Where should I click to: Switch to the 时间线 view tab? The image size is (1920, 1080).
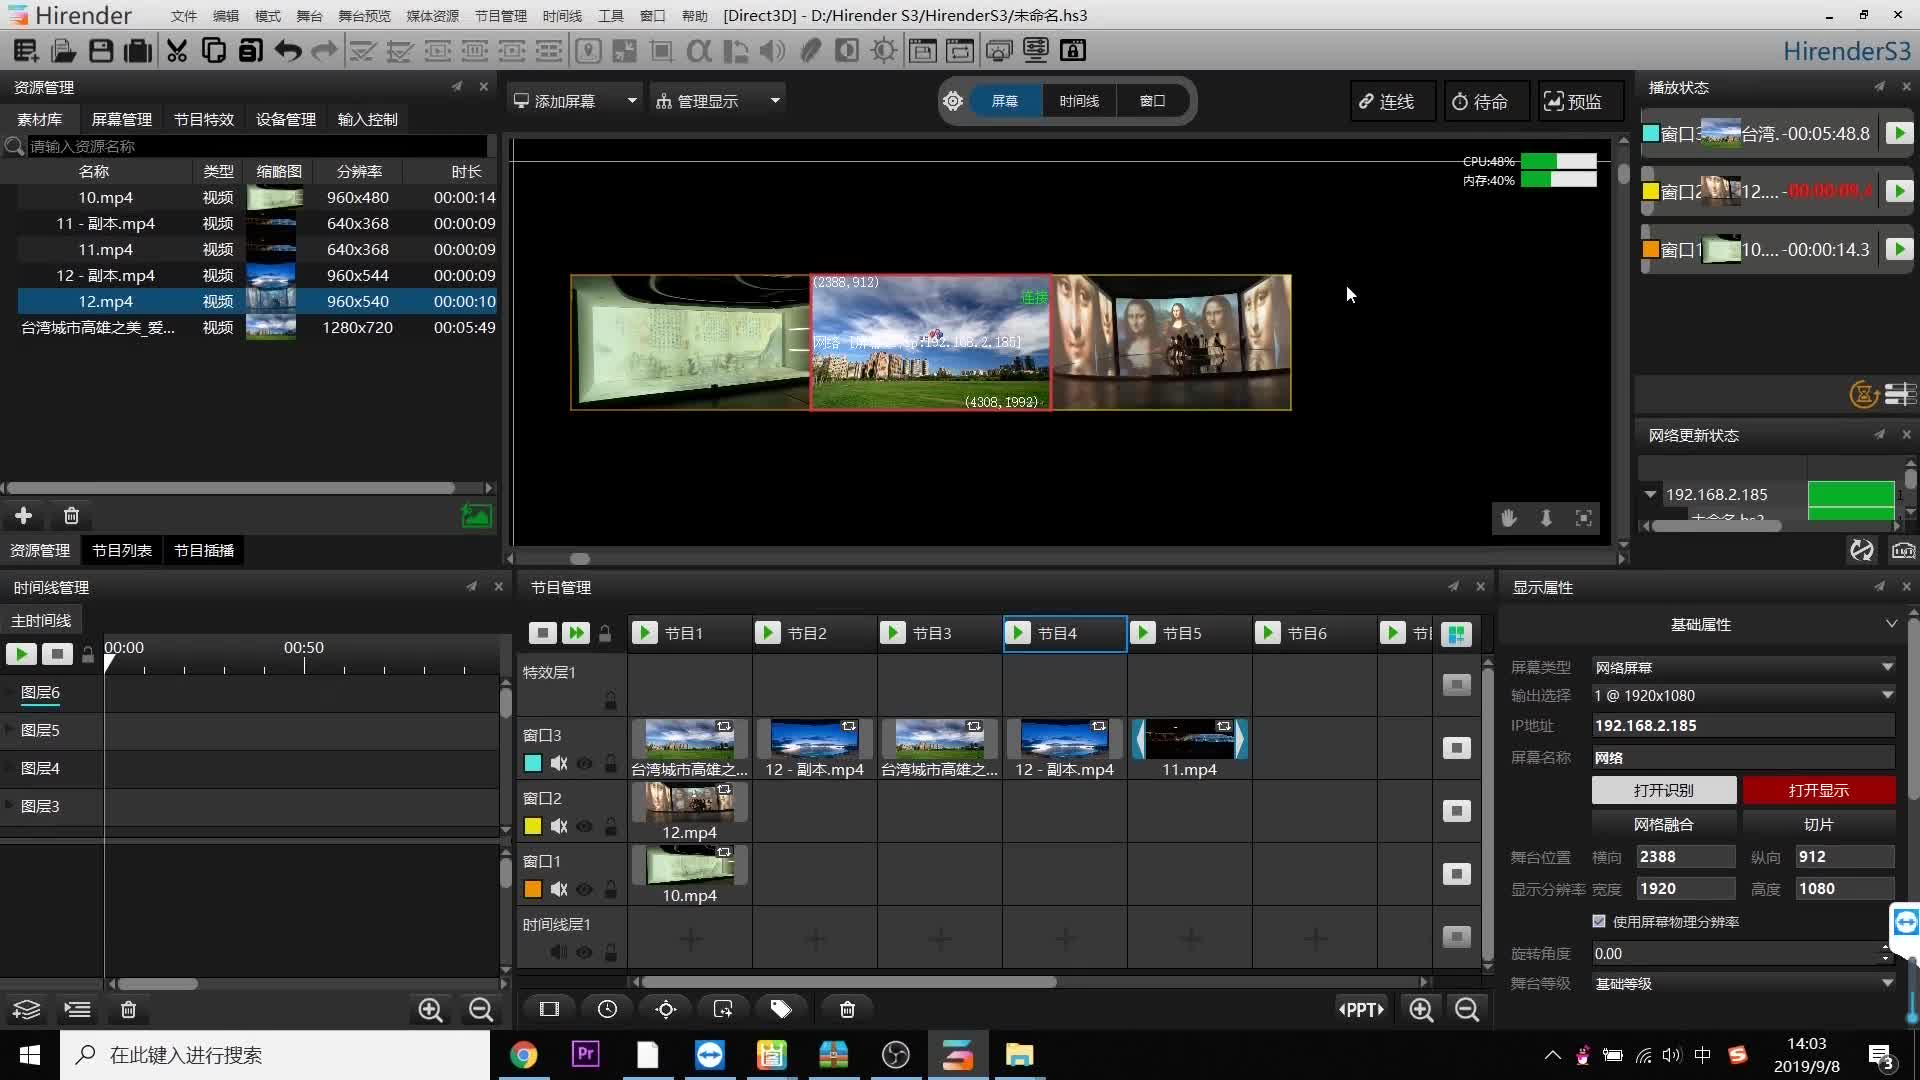(x=1079, y=101)
